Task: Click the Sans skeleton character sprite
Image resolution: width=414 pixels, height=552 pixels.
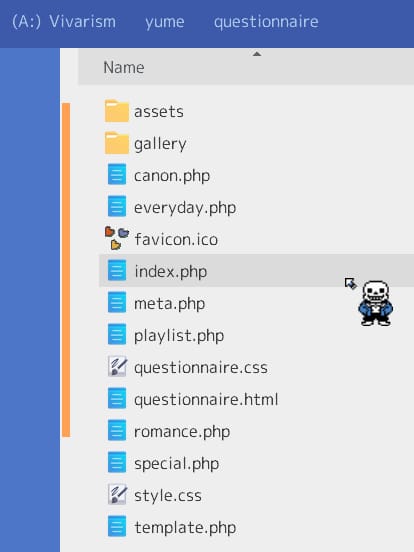Action: (x=376, y=303)
